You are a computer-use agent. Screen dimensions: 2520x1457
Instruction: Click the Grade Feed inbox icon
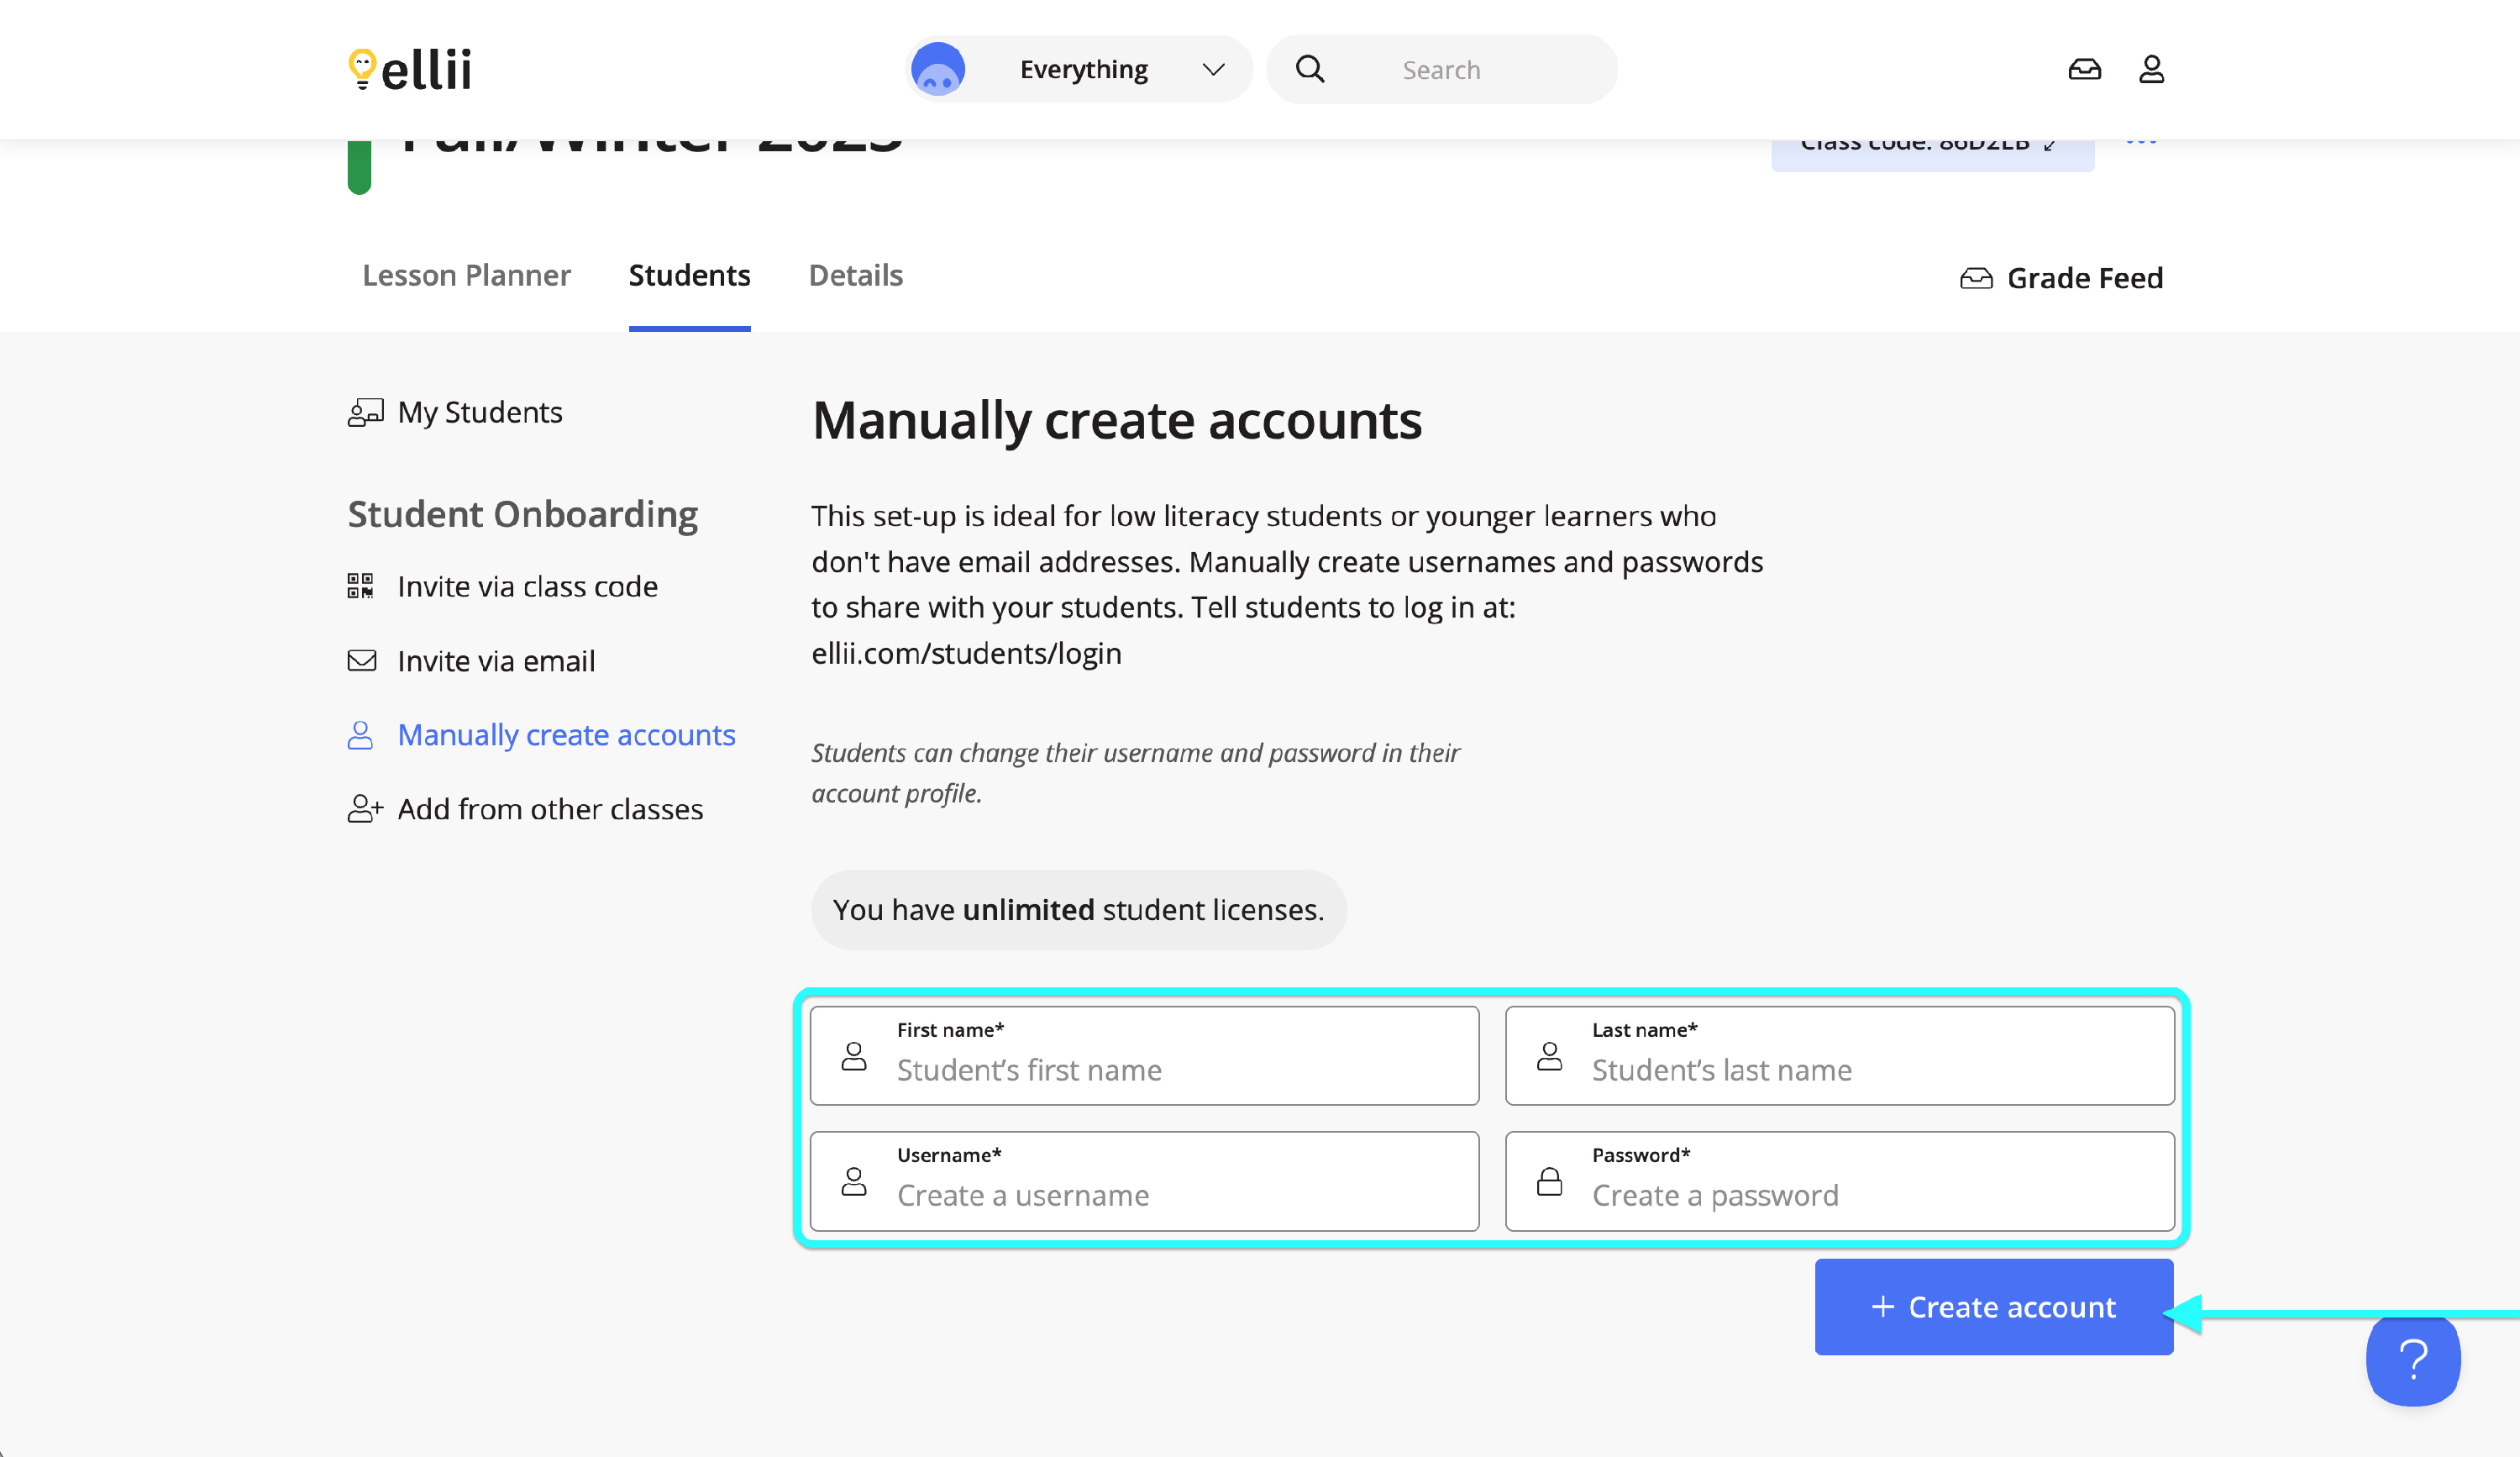pyautogui.click(x=1975, y=278)
